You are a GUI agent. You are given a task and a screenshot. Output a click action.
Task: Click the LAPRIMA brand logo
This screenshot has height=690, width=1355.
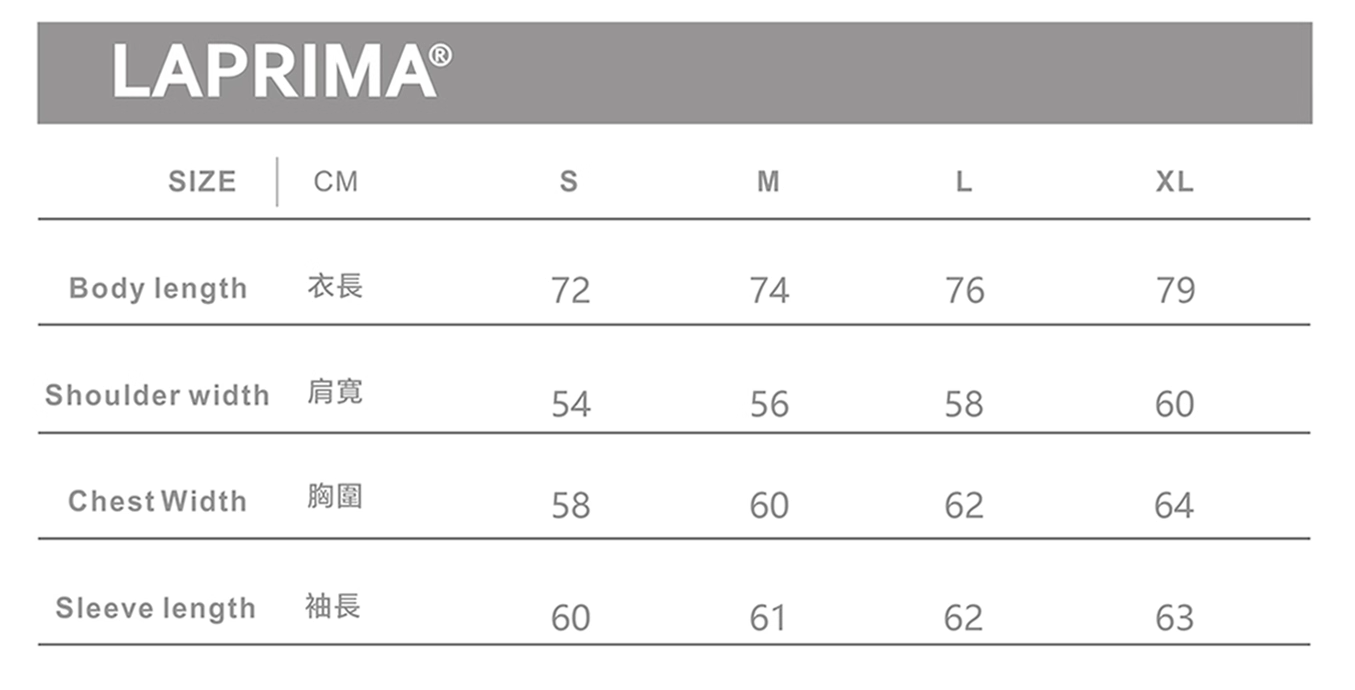[281, 71]
